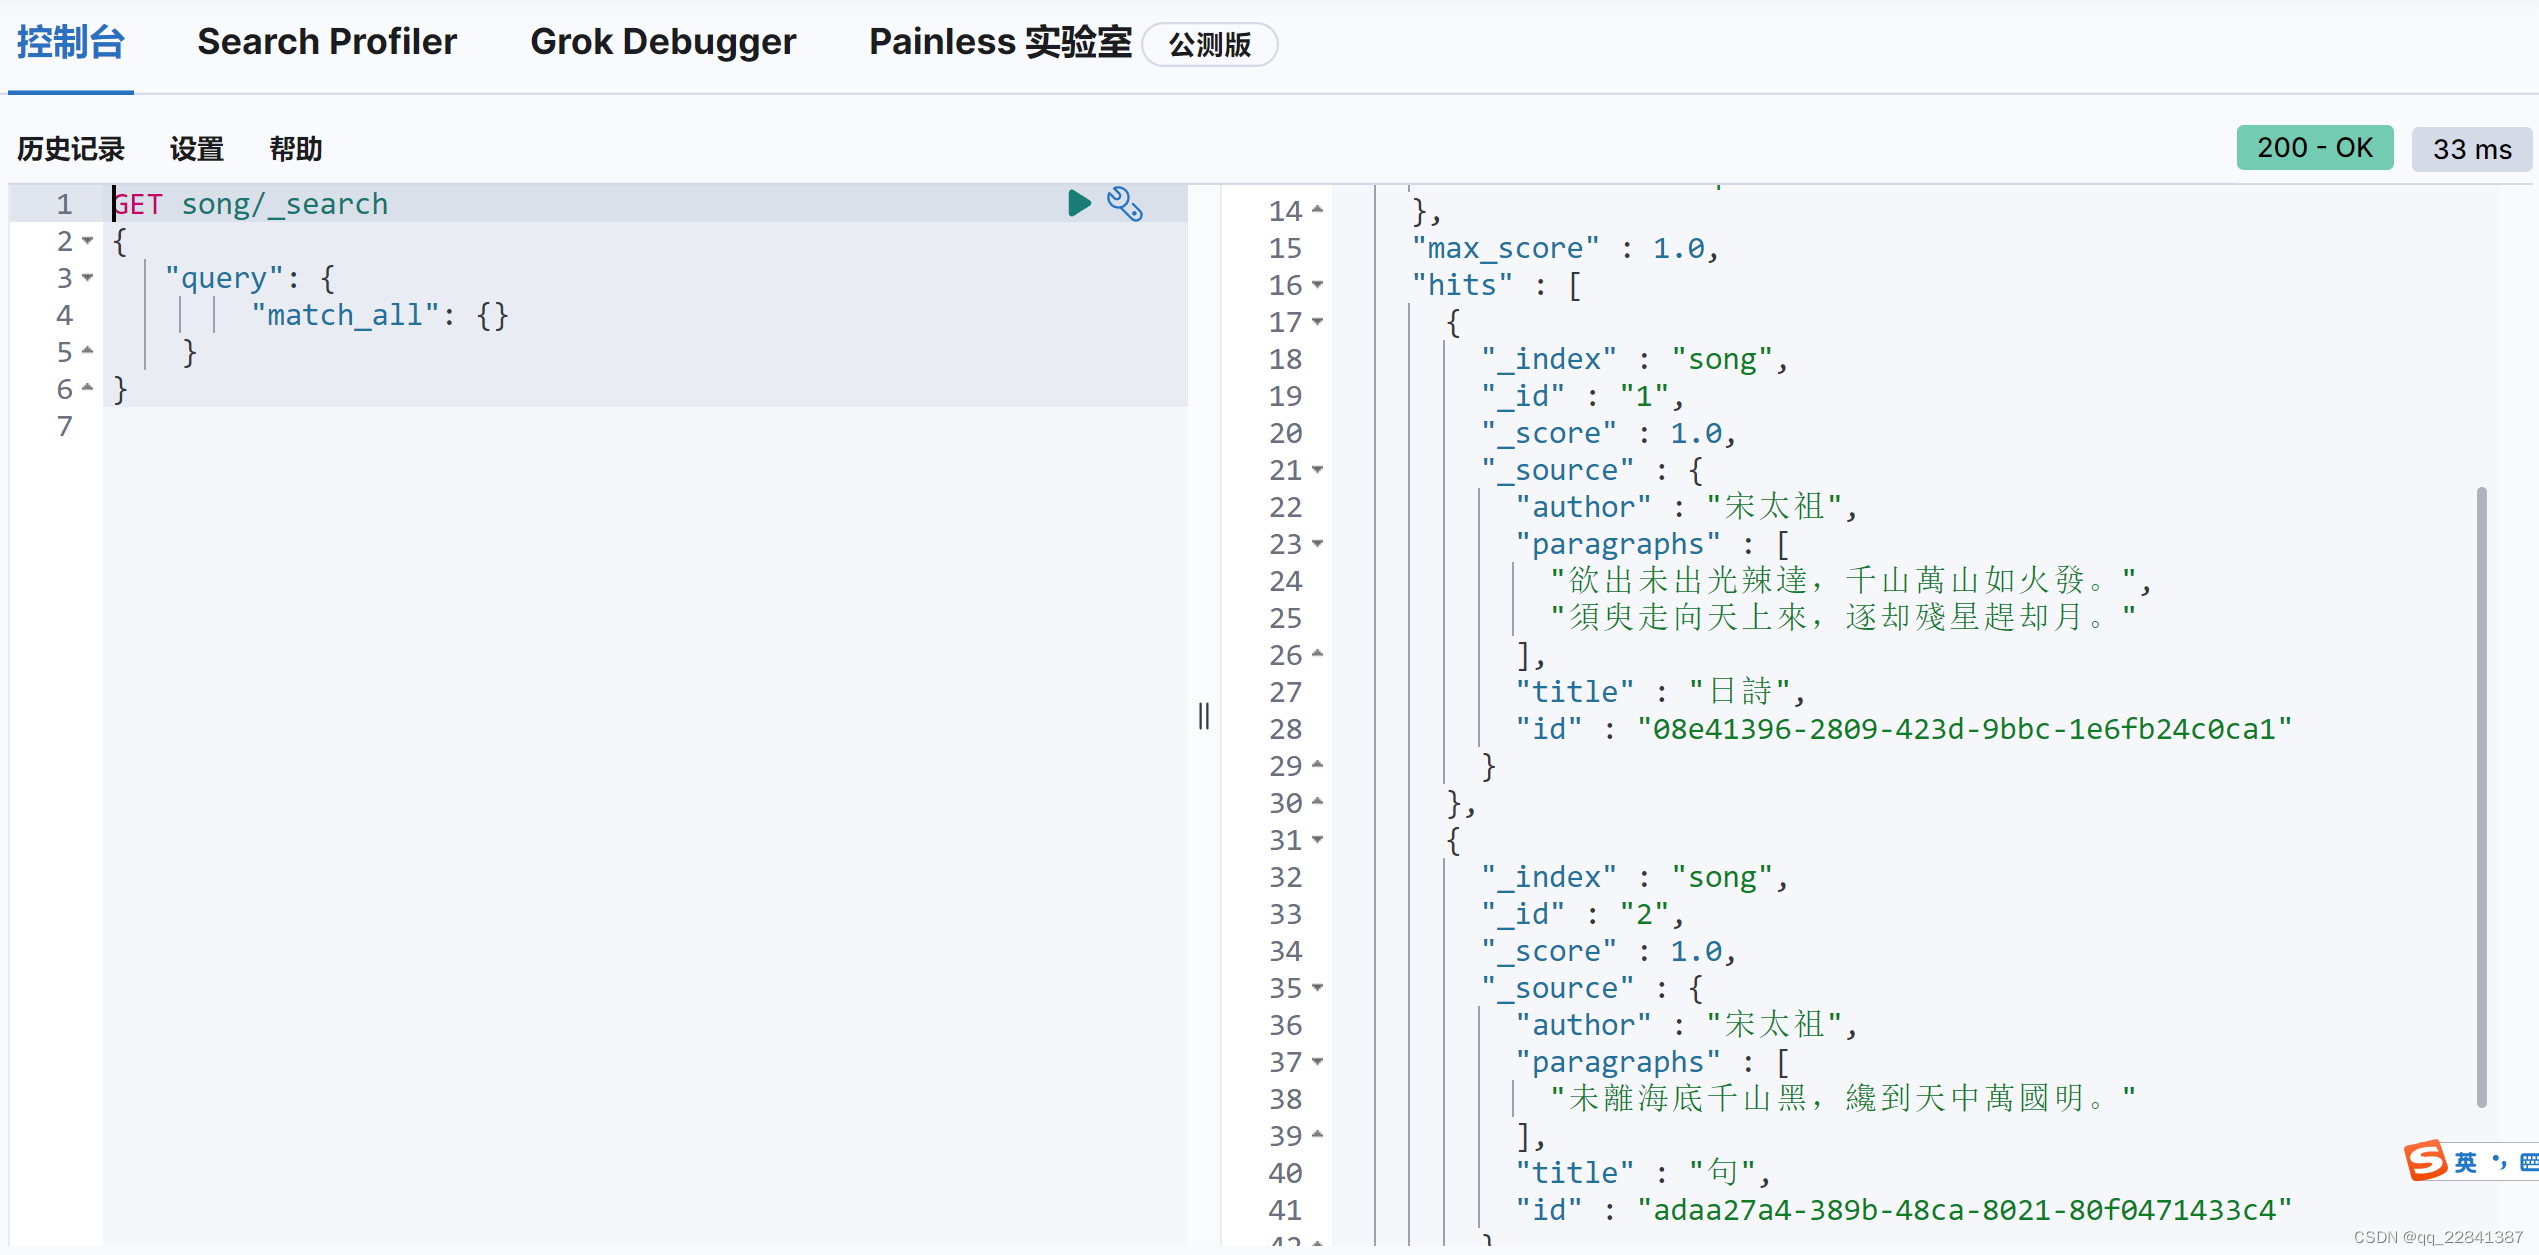This screenshot has height=1255, width=2539.
Task: Click id value adaa27a4-389b-48ca-8021-80f0471433c4
Action: coord(1964,1210)
